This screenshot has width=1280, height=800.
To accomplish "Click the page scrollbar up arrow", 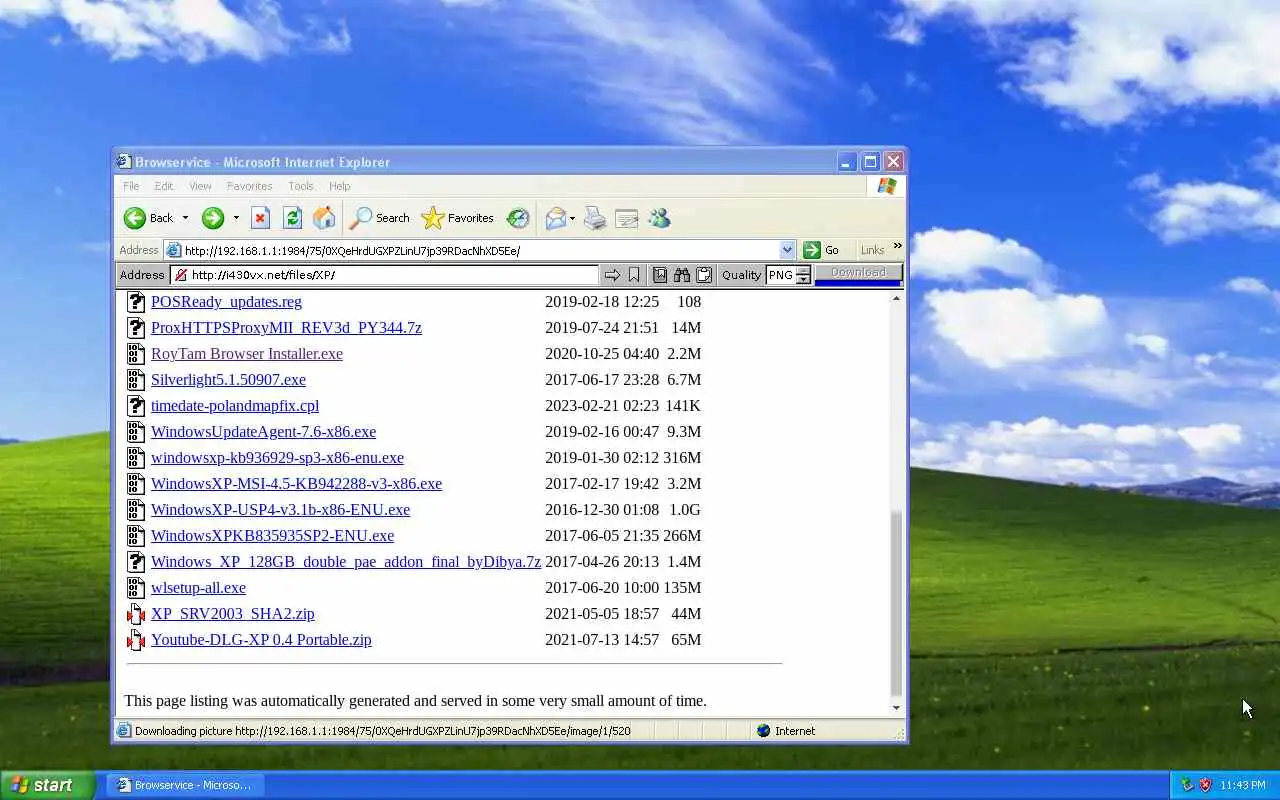I will pyautogui.click(x=896, y=298).
